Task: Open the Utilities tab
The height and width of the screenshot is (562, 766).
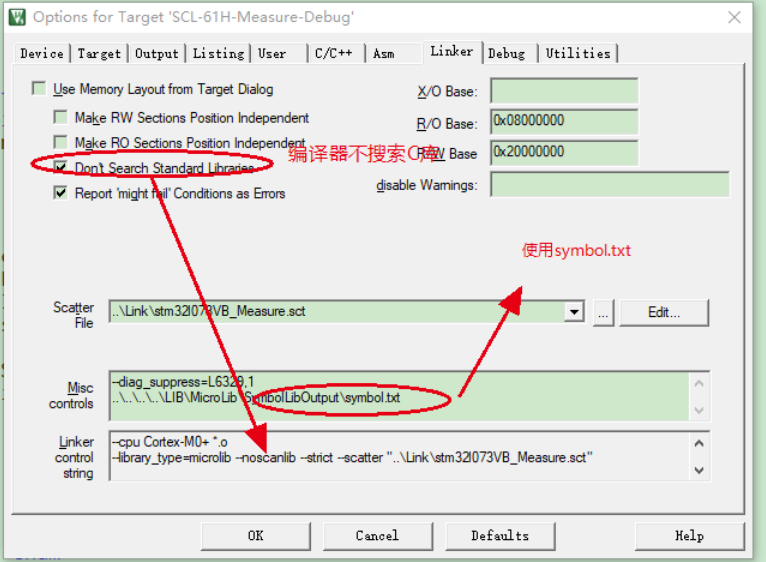Action: [x=578, y=53]
